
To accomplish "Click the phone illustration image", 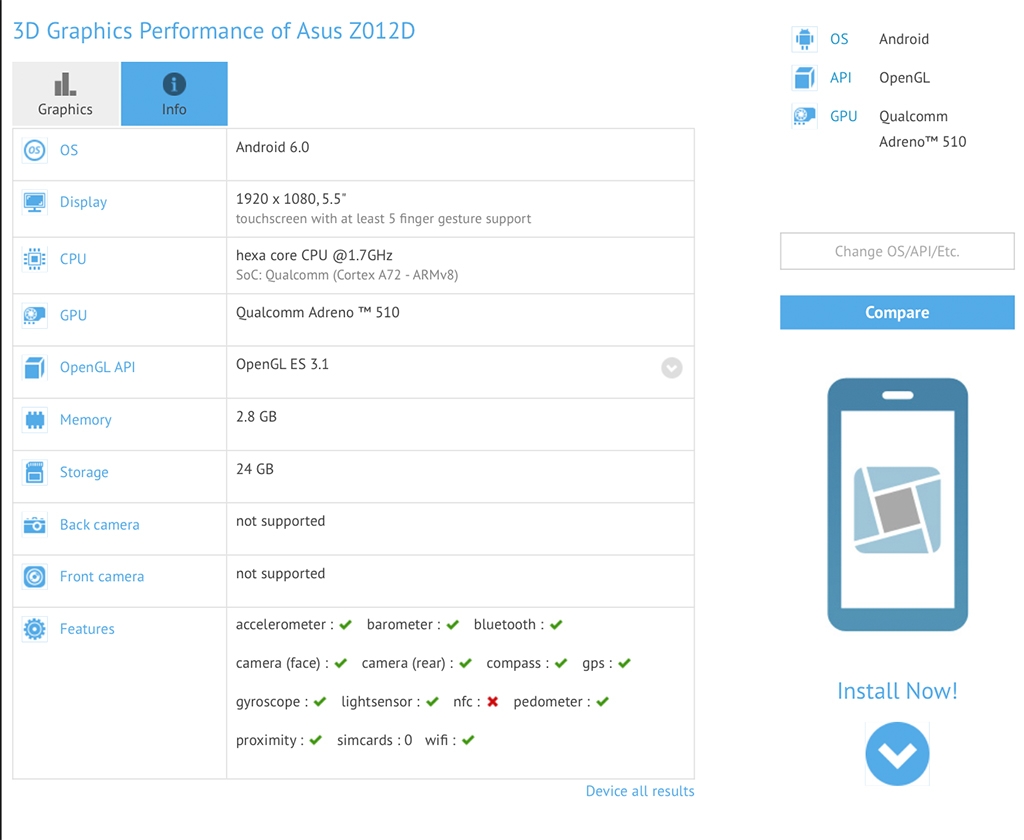I will click(897, 504).
